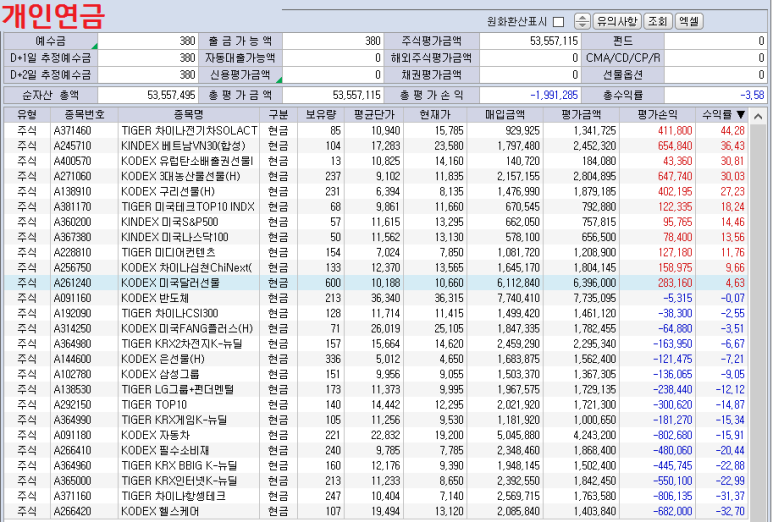
Task: Select the TIGER 차이나CSI300 row
Action: [376, 313]
